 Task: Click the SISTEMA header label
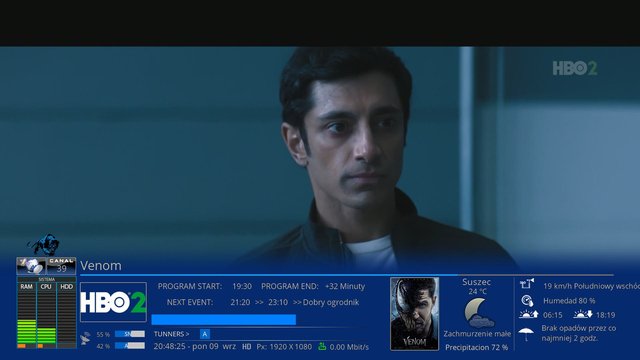click(47, 280)
